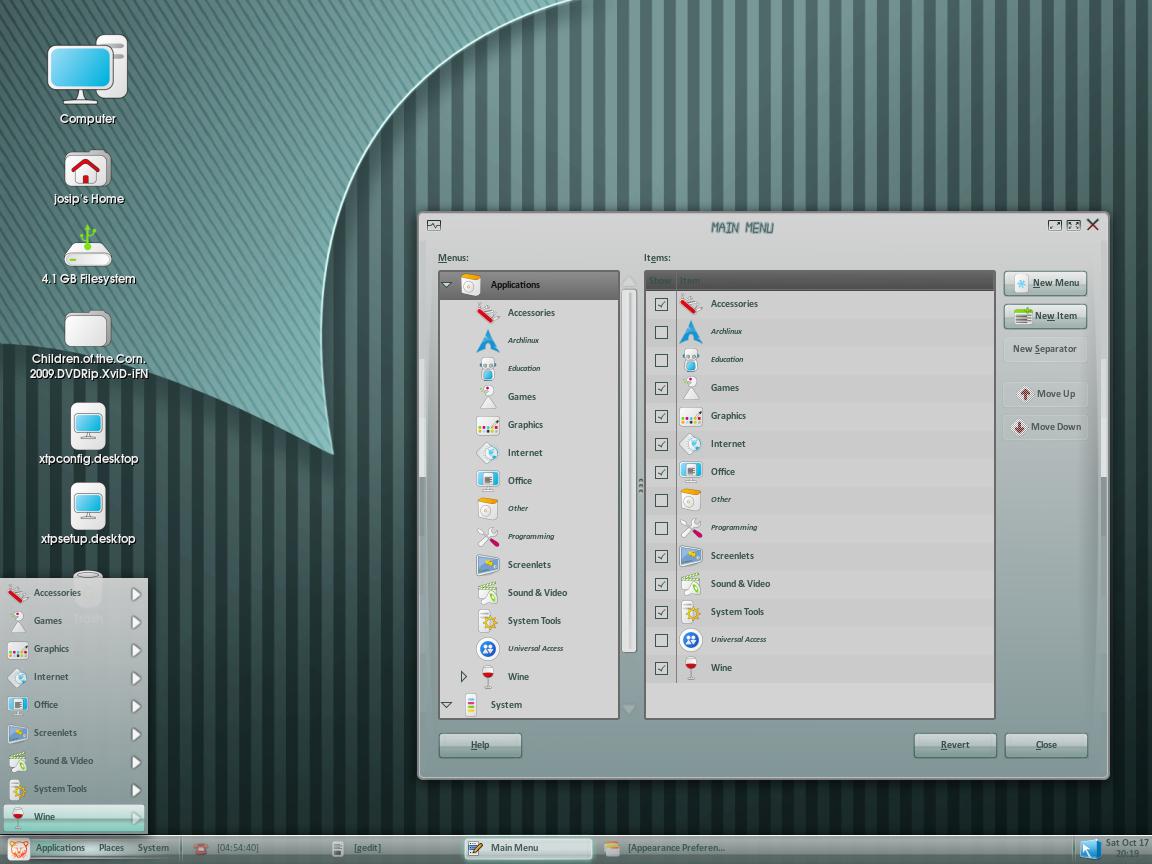Click Sound & Video icon in Menus tree
The height and width of the screenshot is (864, 1152).
[488, 593]
